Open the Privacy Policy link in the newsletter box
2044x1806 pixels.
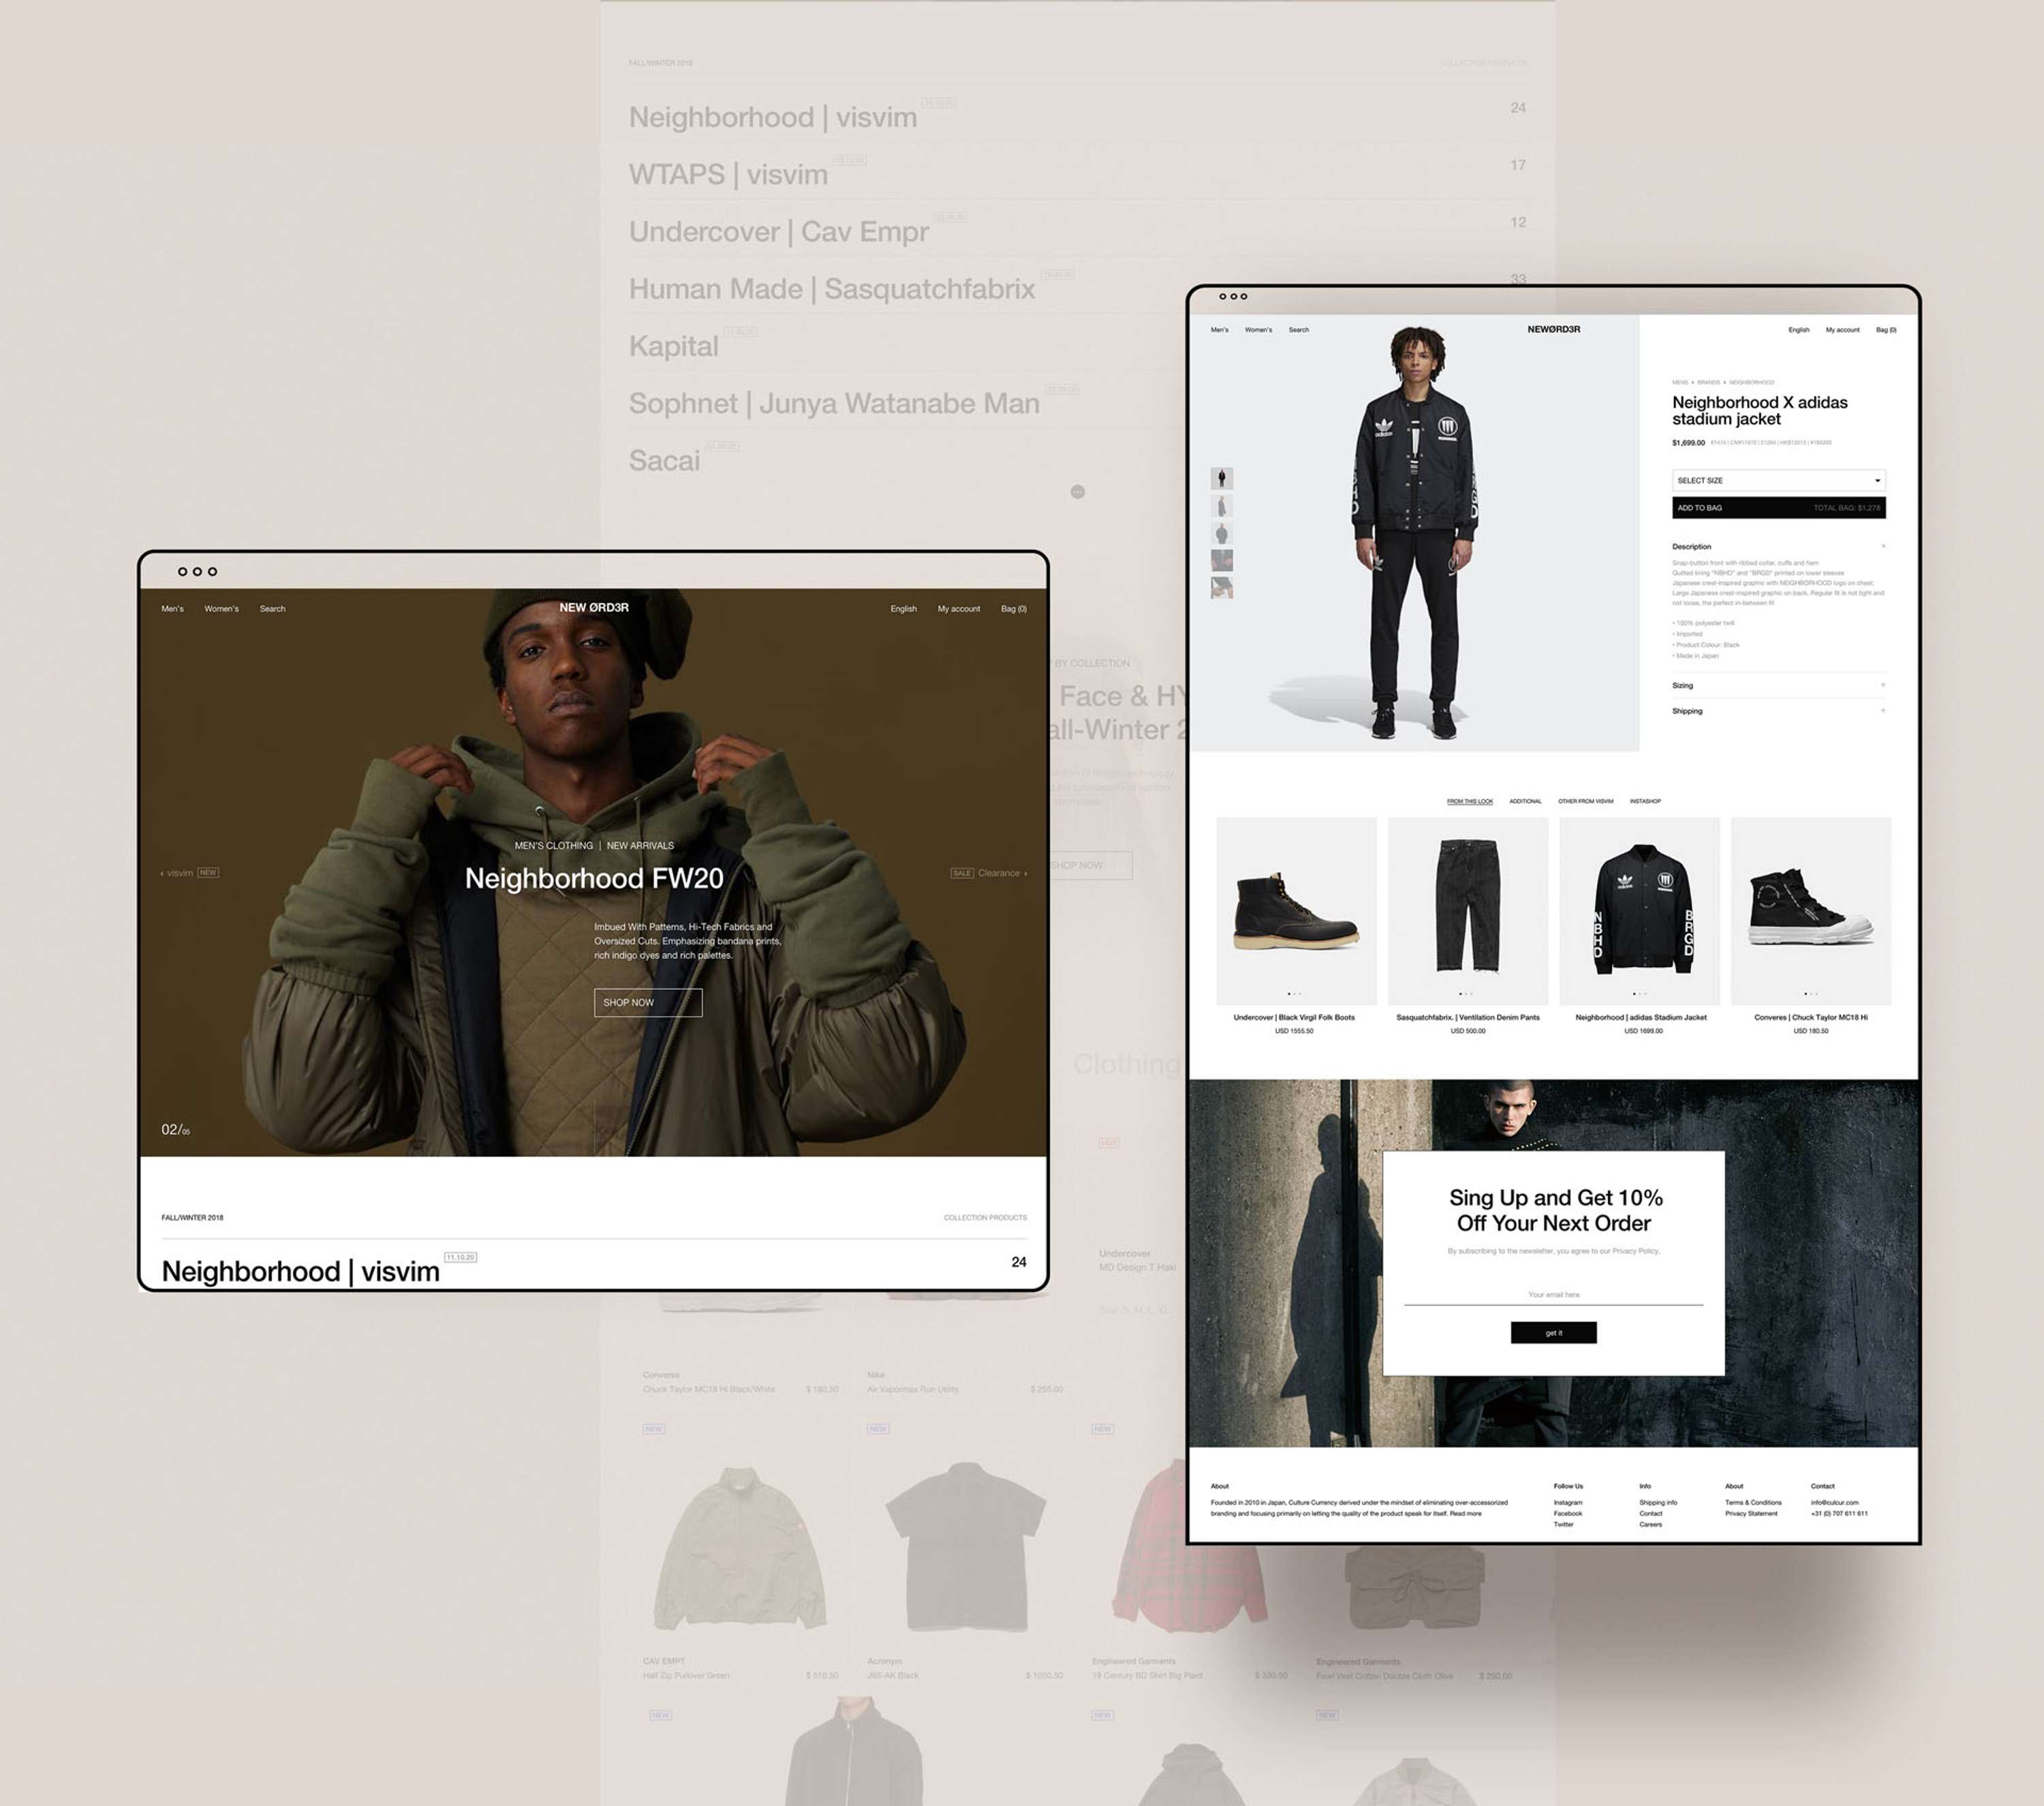pyautogui.click(x=1636, y=1251)
